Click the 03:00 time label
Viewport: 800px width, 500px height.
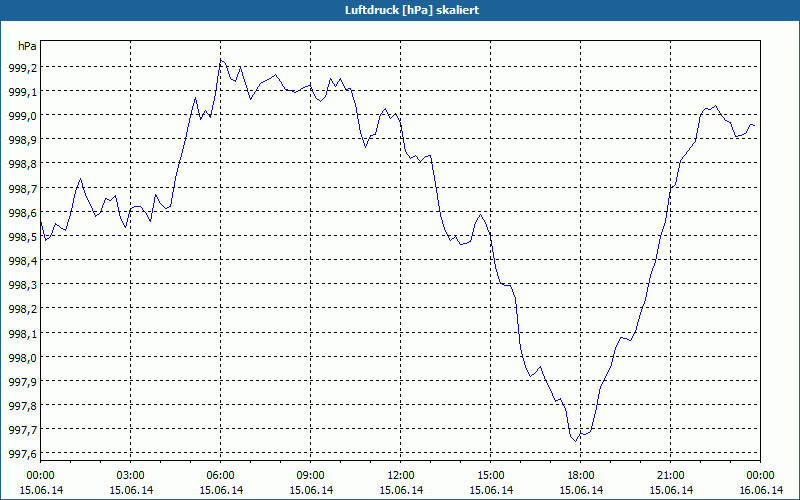tap(131, 476)
